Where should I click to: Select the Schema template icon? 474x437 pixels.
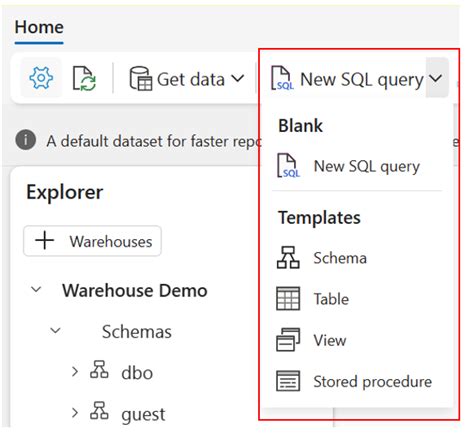(288, 258)
